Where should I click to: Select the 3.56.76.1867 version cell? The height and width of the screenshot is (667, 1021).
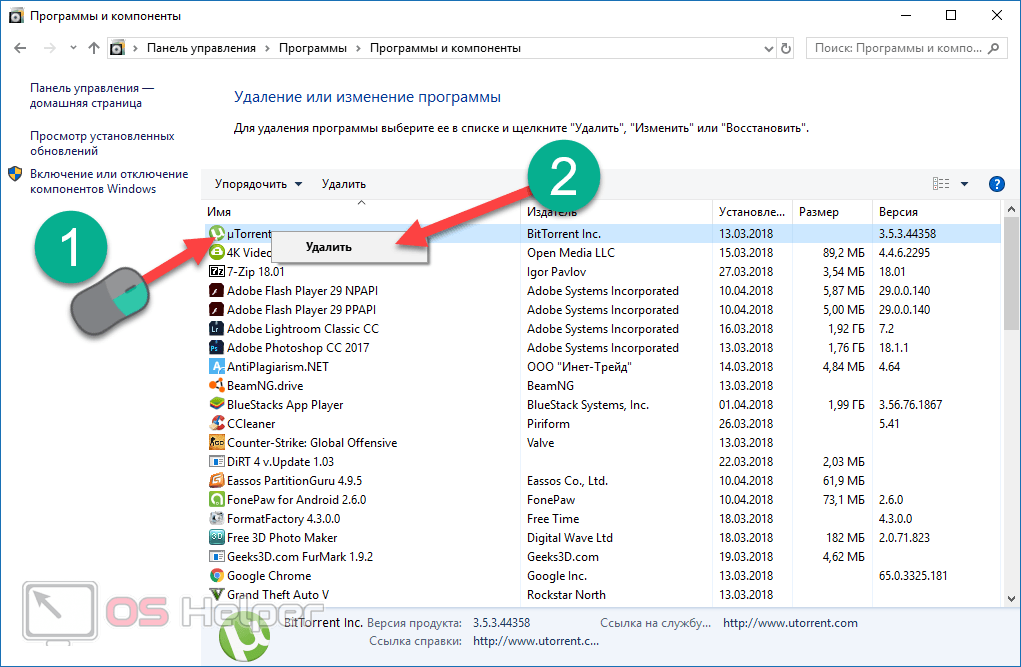pyautogui.click(x=910, y=404)
